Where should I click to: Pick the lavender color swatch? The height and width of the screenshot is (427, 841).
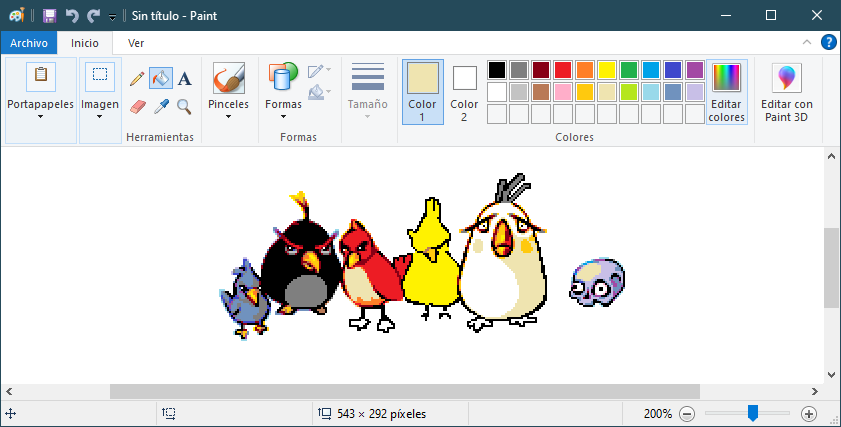coord(695,92)
